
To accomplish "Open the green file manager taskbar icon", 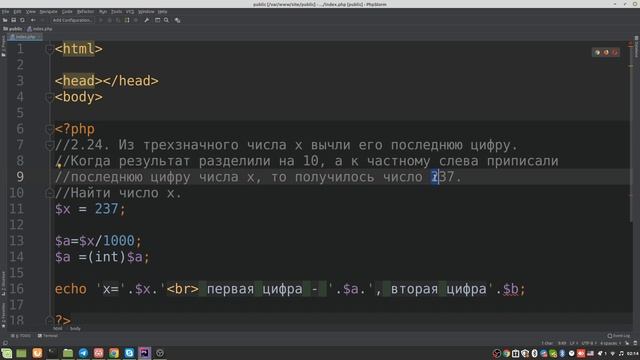I will point(68,353).
